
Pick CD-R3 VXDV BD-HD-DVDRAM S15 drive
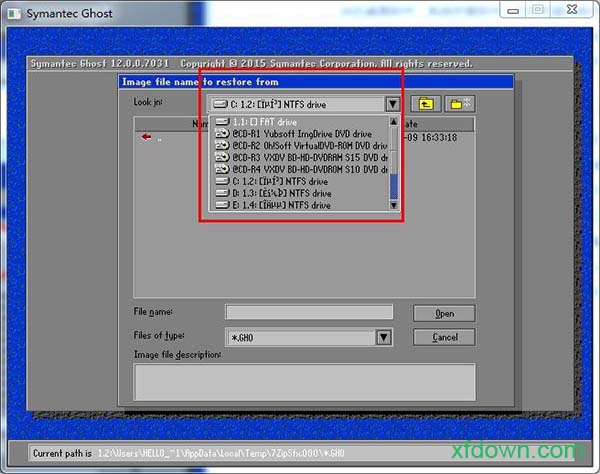point(300,158)
